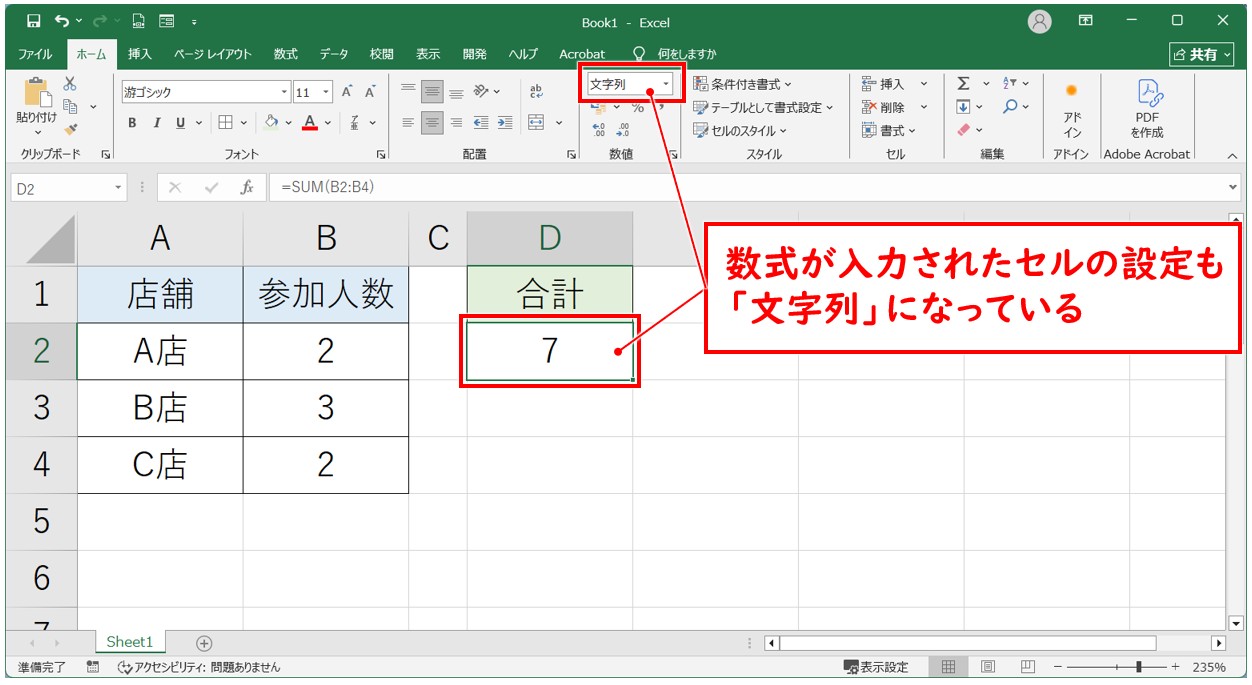
Task: Switch to the 数式 tab
Action: click(286, 54)
